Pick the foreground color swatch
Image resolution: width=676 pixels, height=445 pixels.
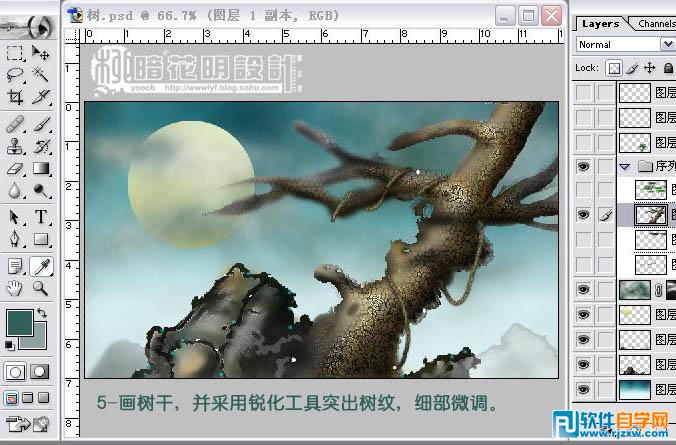(x=19, y=323)
